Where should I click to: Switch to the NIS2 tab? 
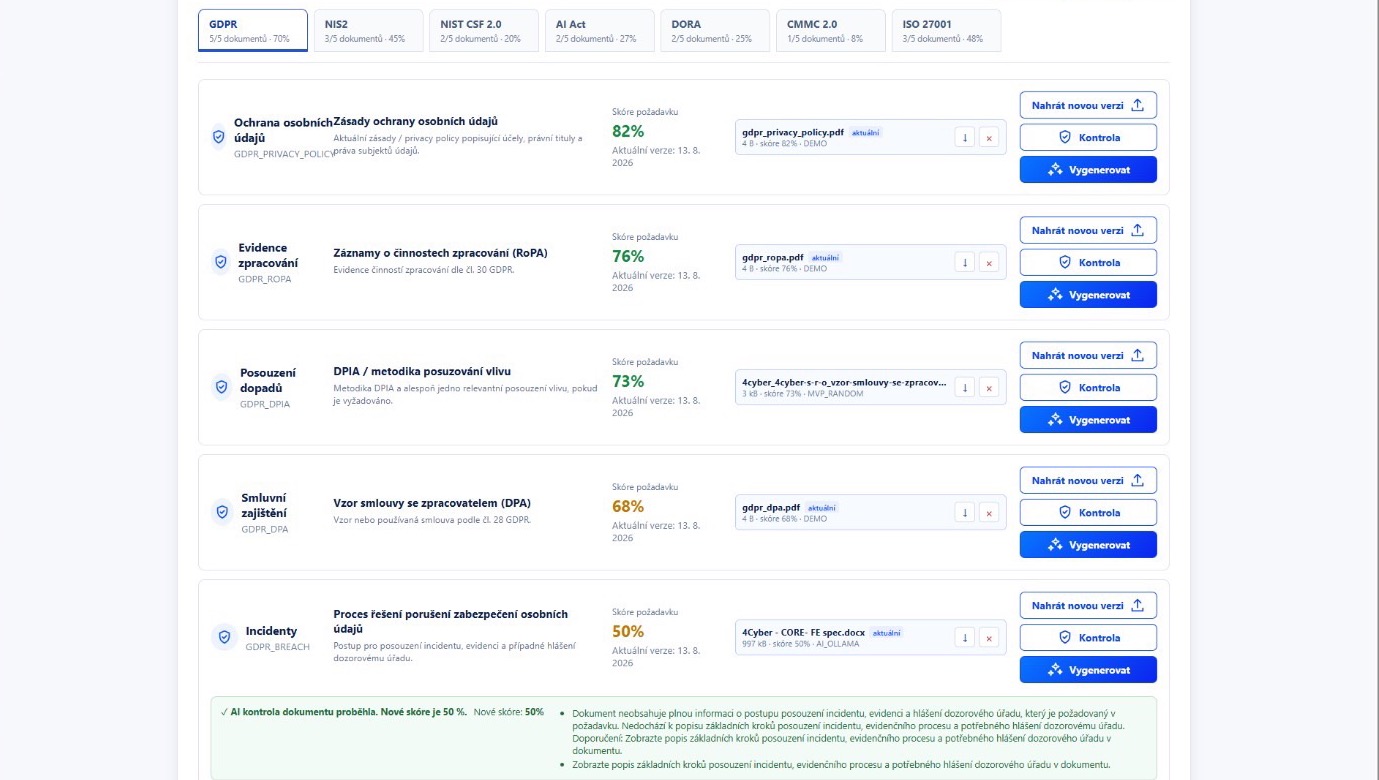click(x=368, y=30)
